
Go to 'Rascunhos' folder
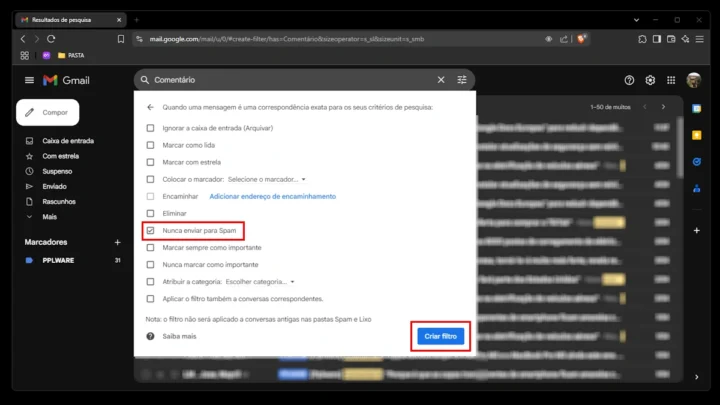click(x=59, y=201)
